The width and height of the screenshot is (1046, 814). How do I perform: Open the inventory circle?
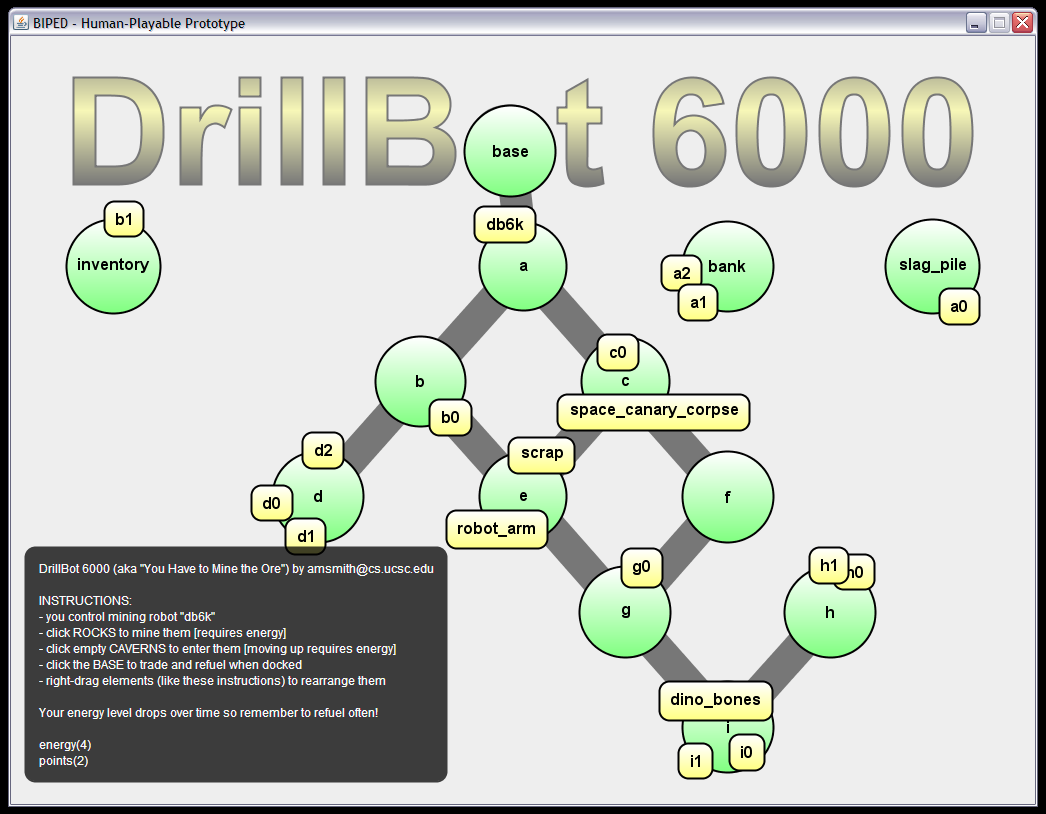112,265
